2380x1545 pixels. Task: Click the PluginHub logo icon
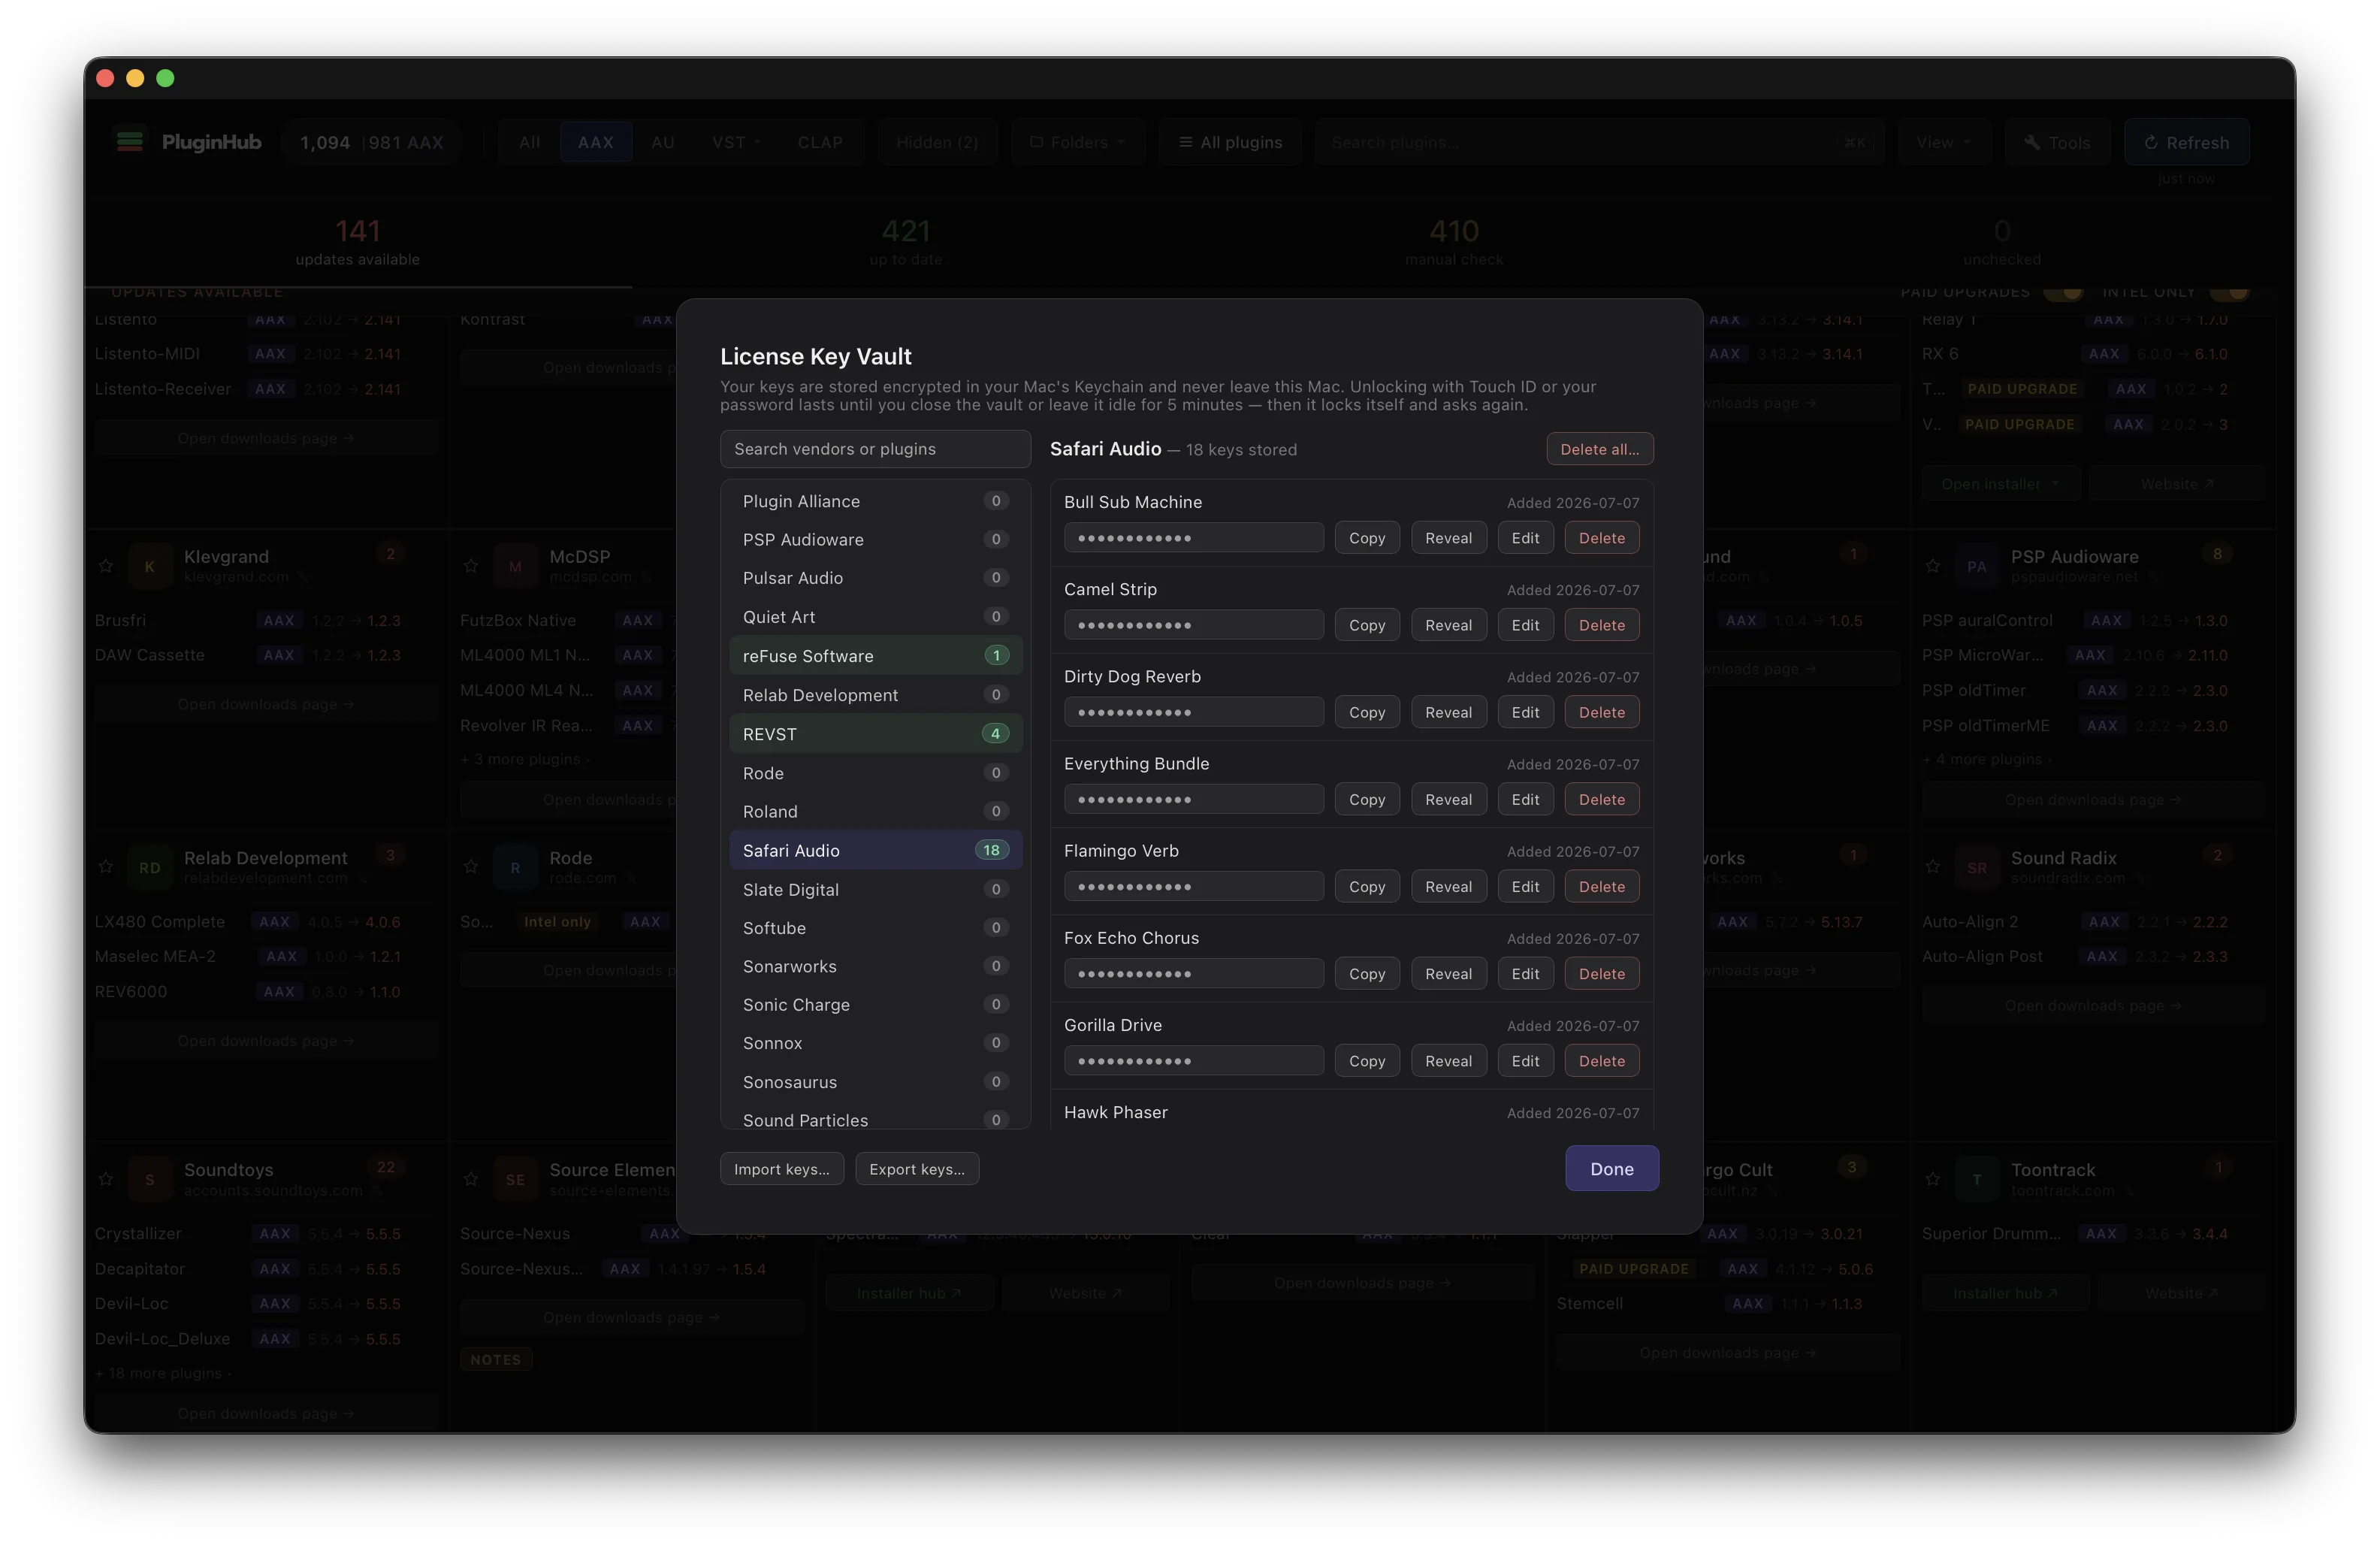pos(130,142)
